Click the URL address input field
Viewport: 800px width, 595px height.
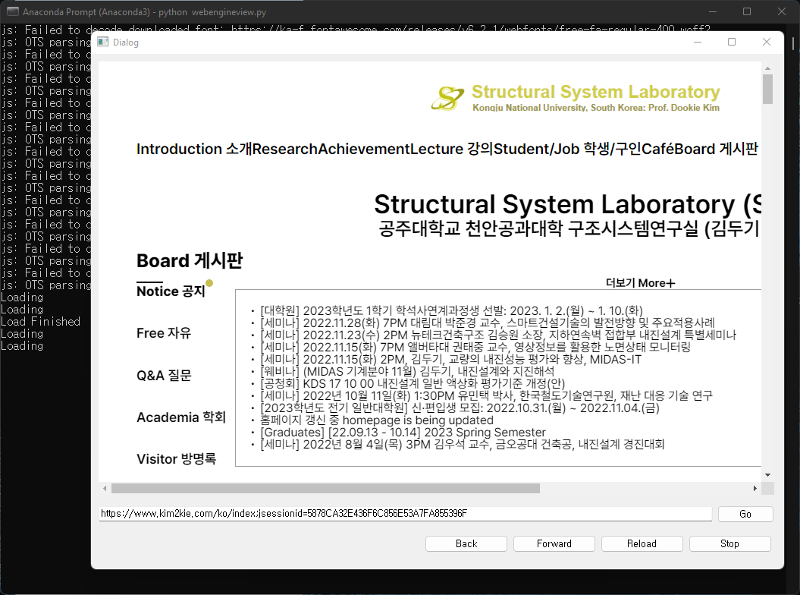[x=406, y=513]
